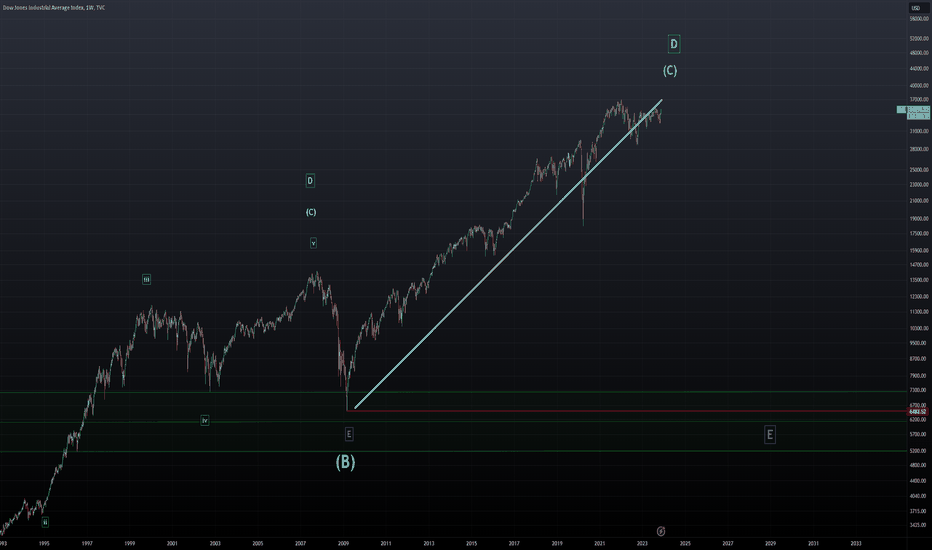Screen dimensions: 932x550
Task: Select the boxed 'D' label above the 2007 peak
Action: [310, 180]
